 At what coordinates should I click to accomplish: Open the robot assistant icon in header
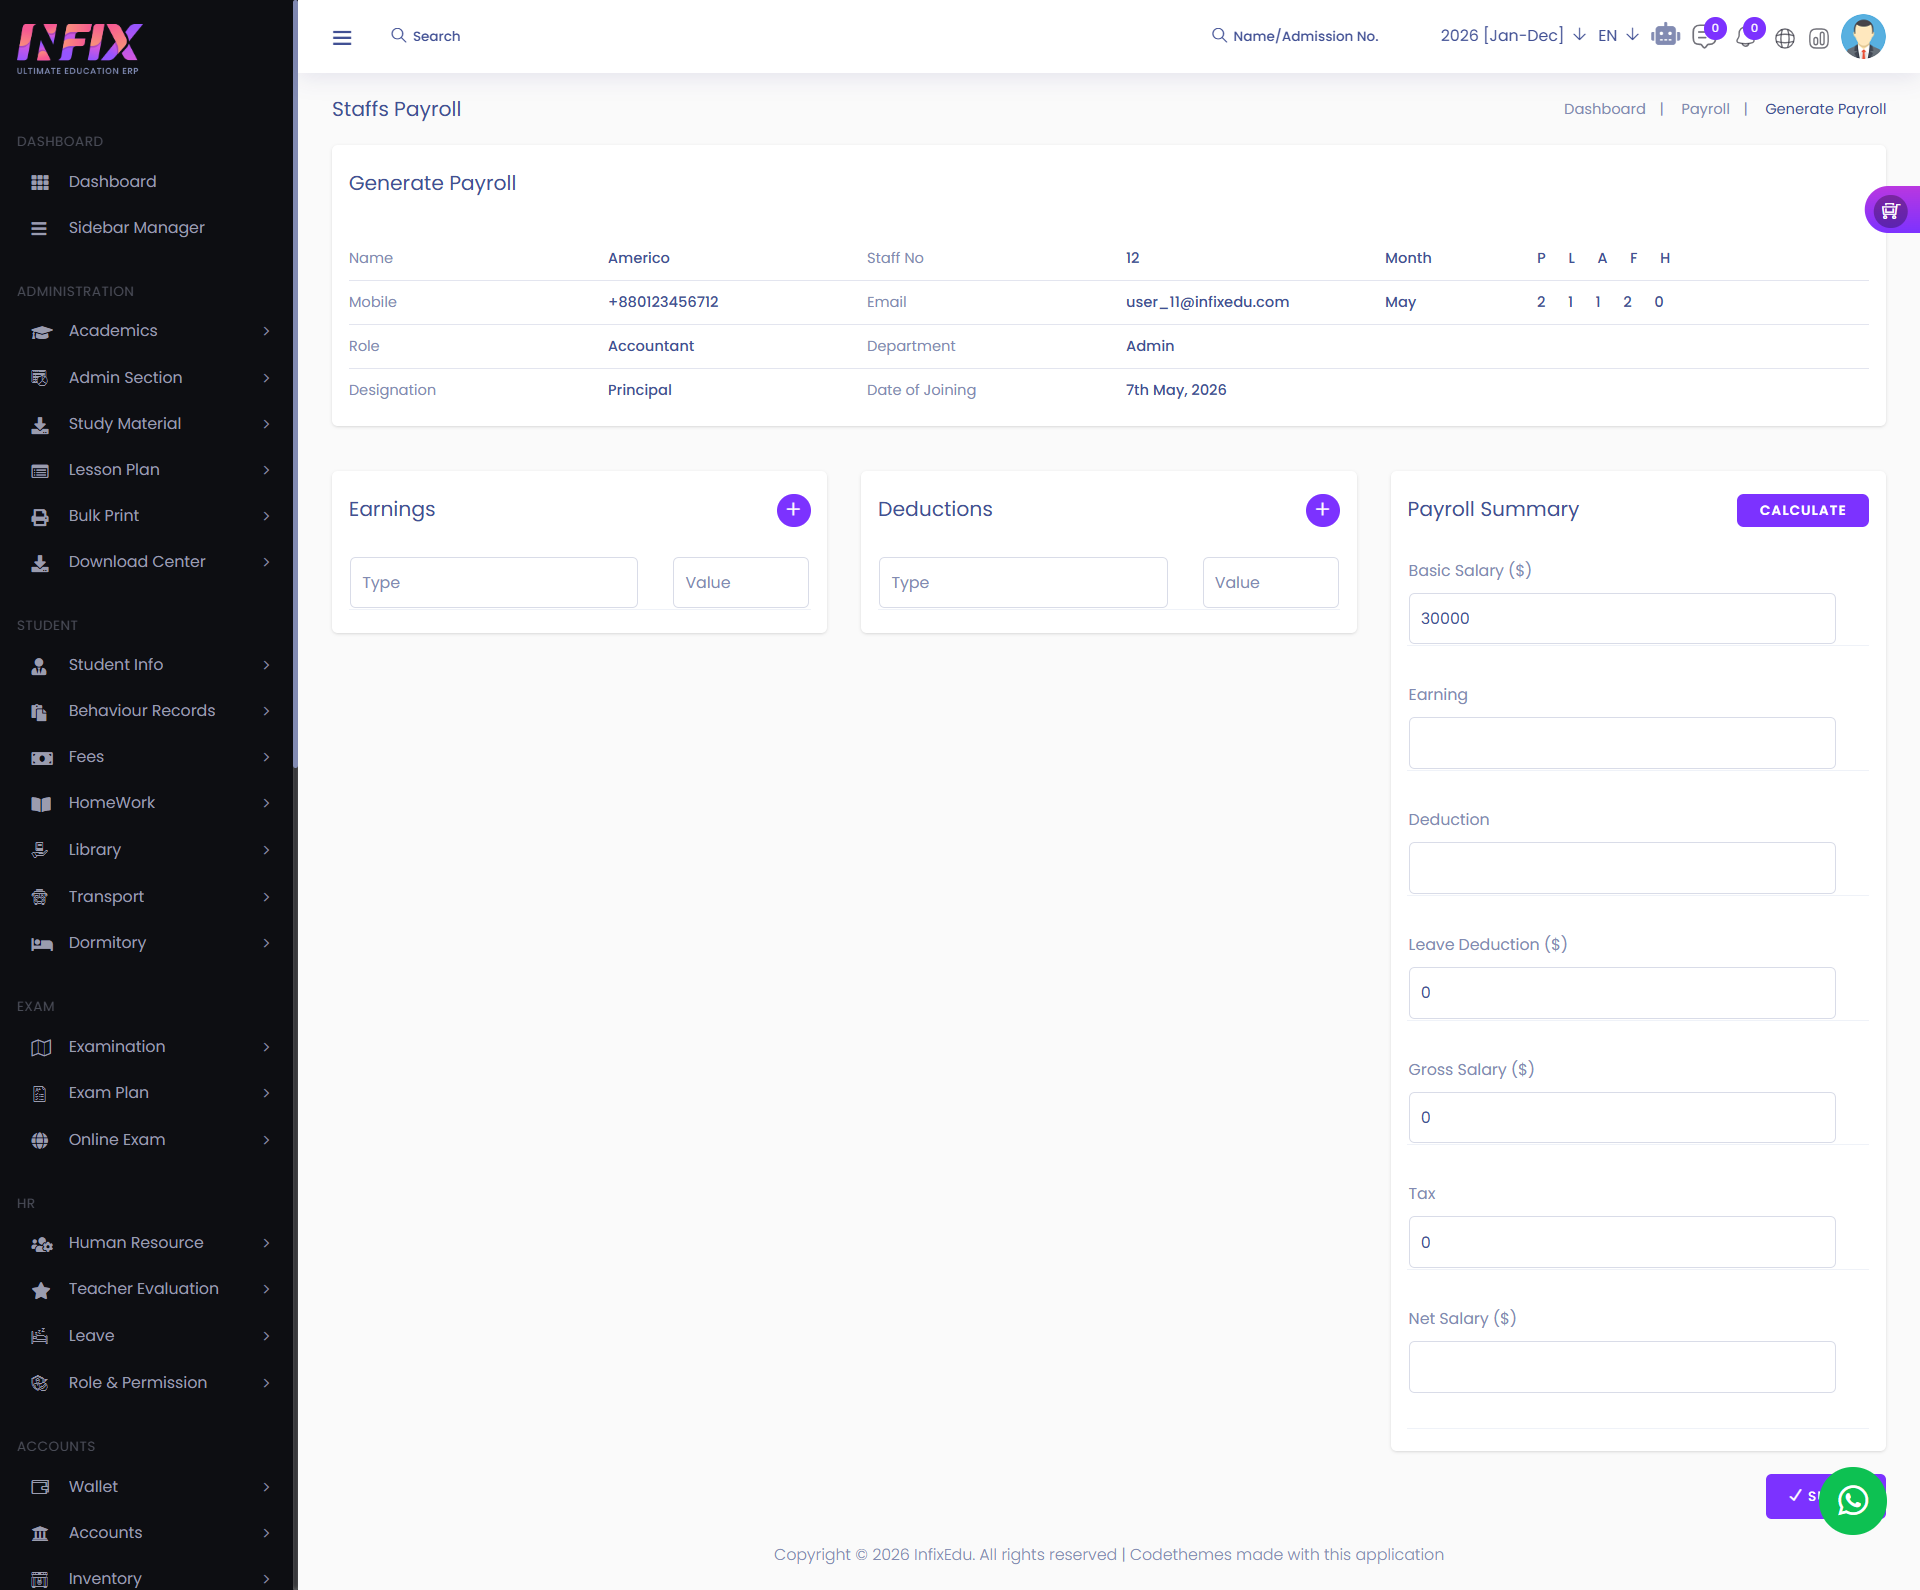[x=1665, y=36]
